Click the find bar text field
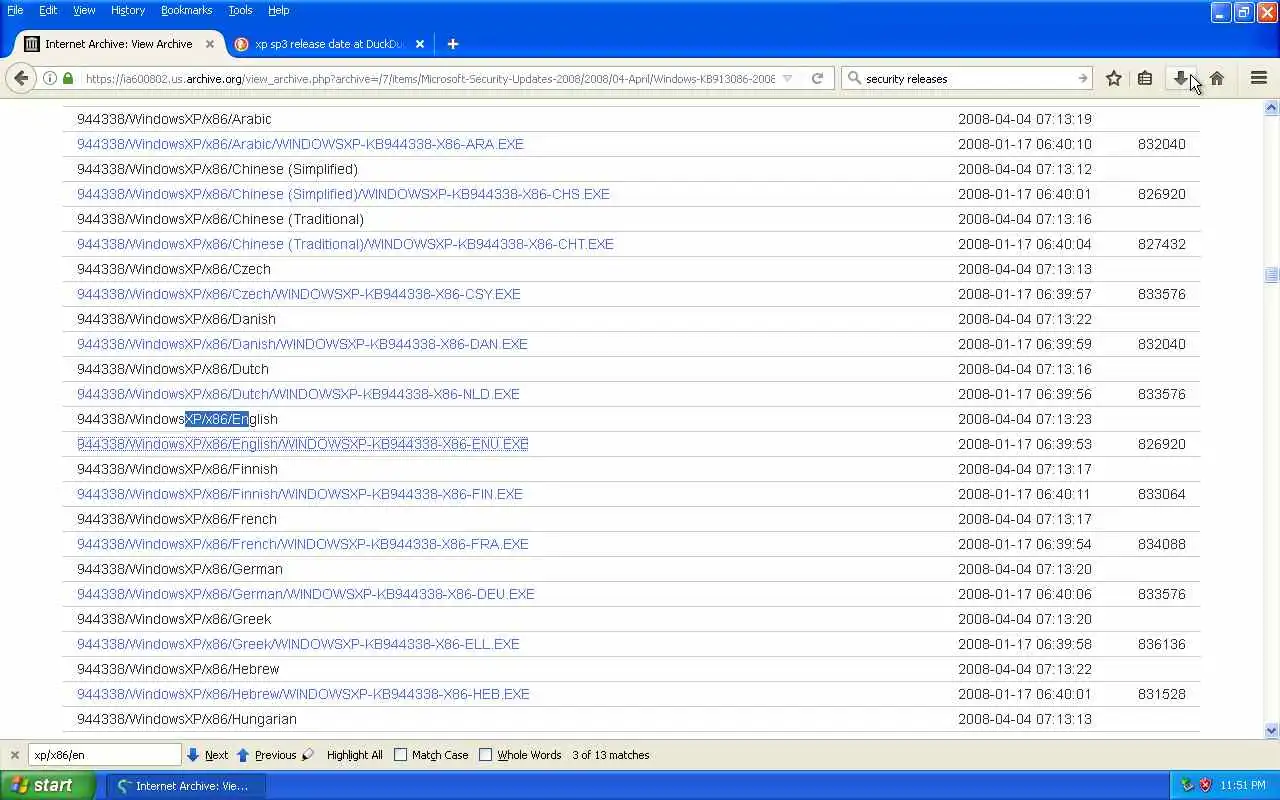The width and height of the screenshot is (1280, 800). (104, 755)
